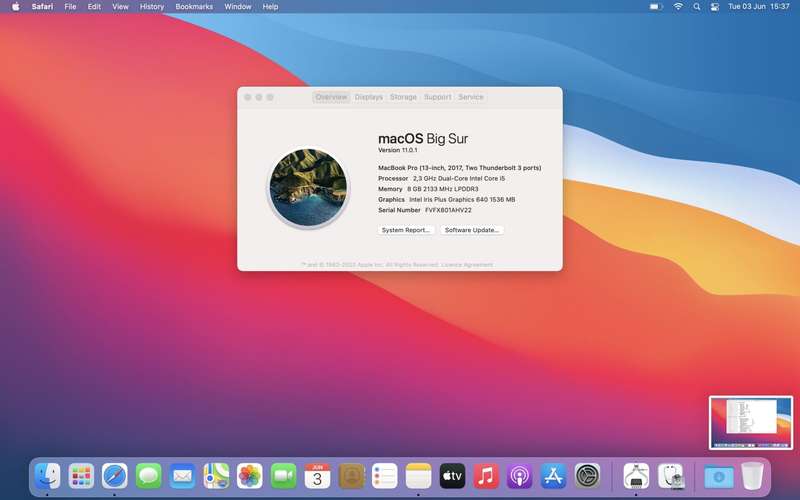This screenshot has width=800, height=500.
Task: Select the Overview tab
Action: click(x=331, y=97)
